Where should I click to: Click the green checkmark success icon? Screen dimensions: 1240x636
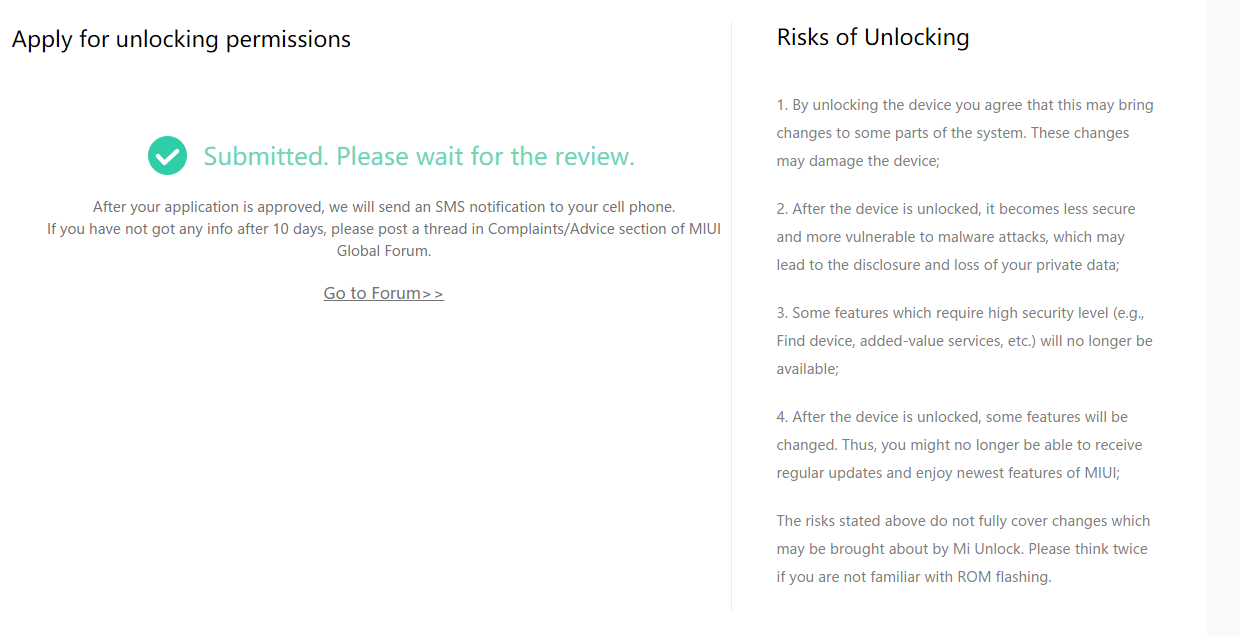click(167, 156)
